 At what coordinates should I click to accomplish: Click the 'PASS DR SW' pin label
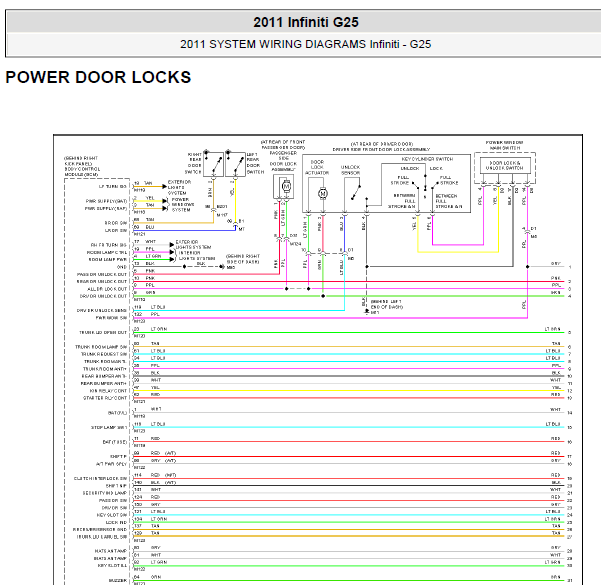point(113,500)
